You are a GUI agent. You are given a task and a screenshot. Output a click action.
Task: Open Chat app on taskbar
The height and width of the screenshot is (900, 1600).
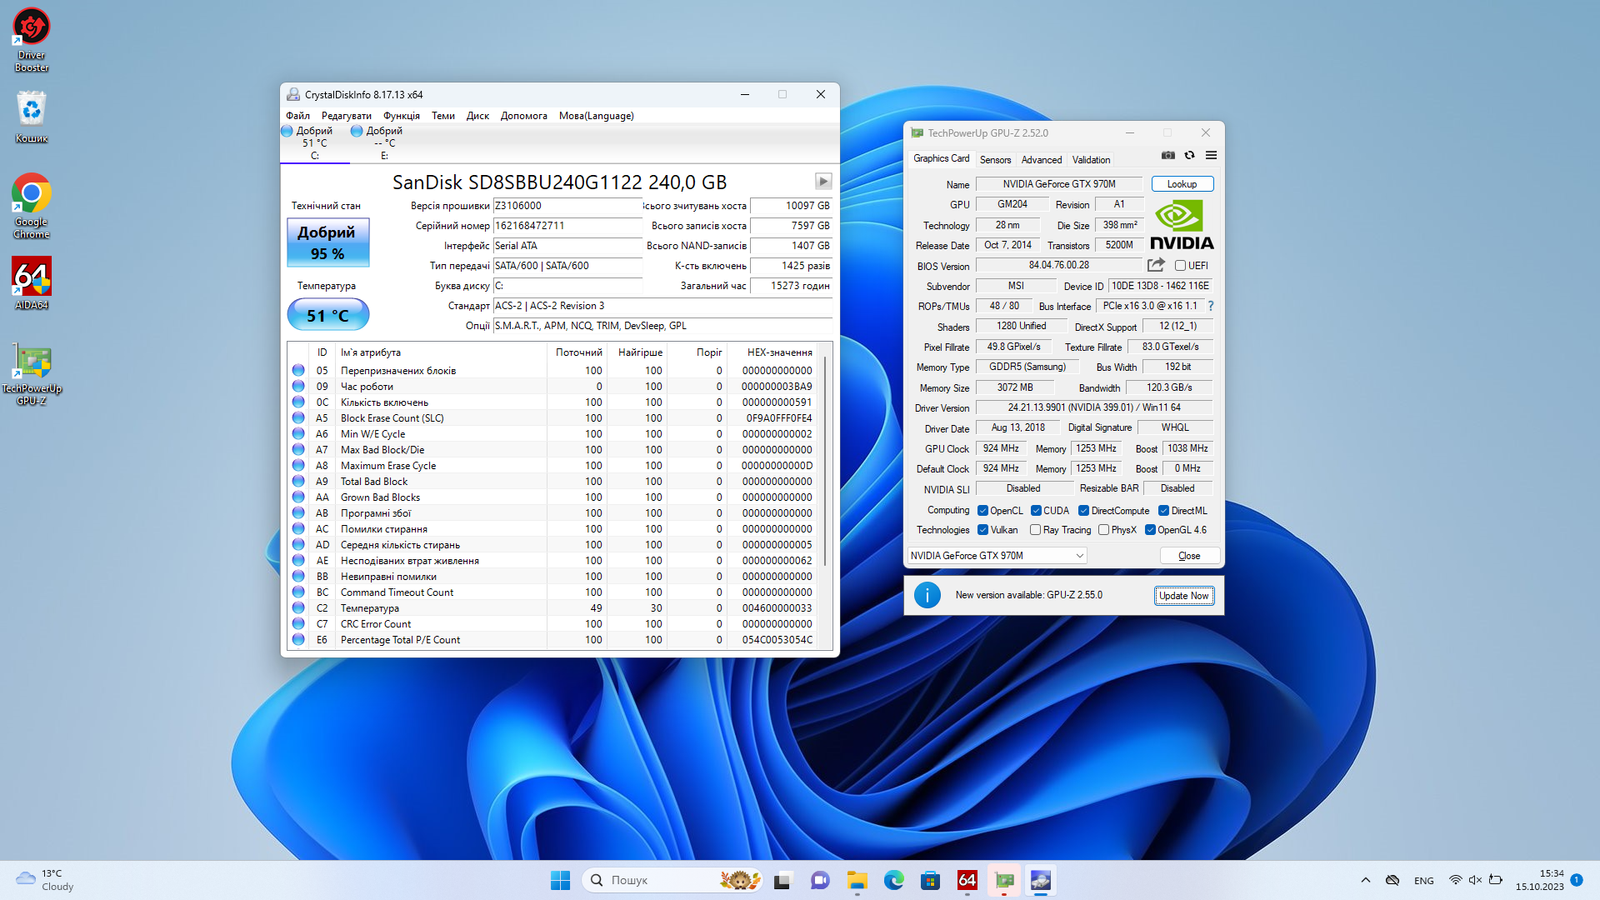[820, 880]
